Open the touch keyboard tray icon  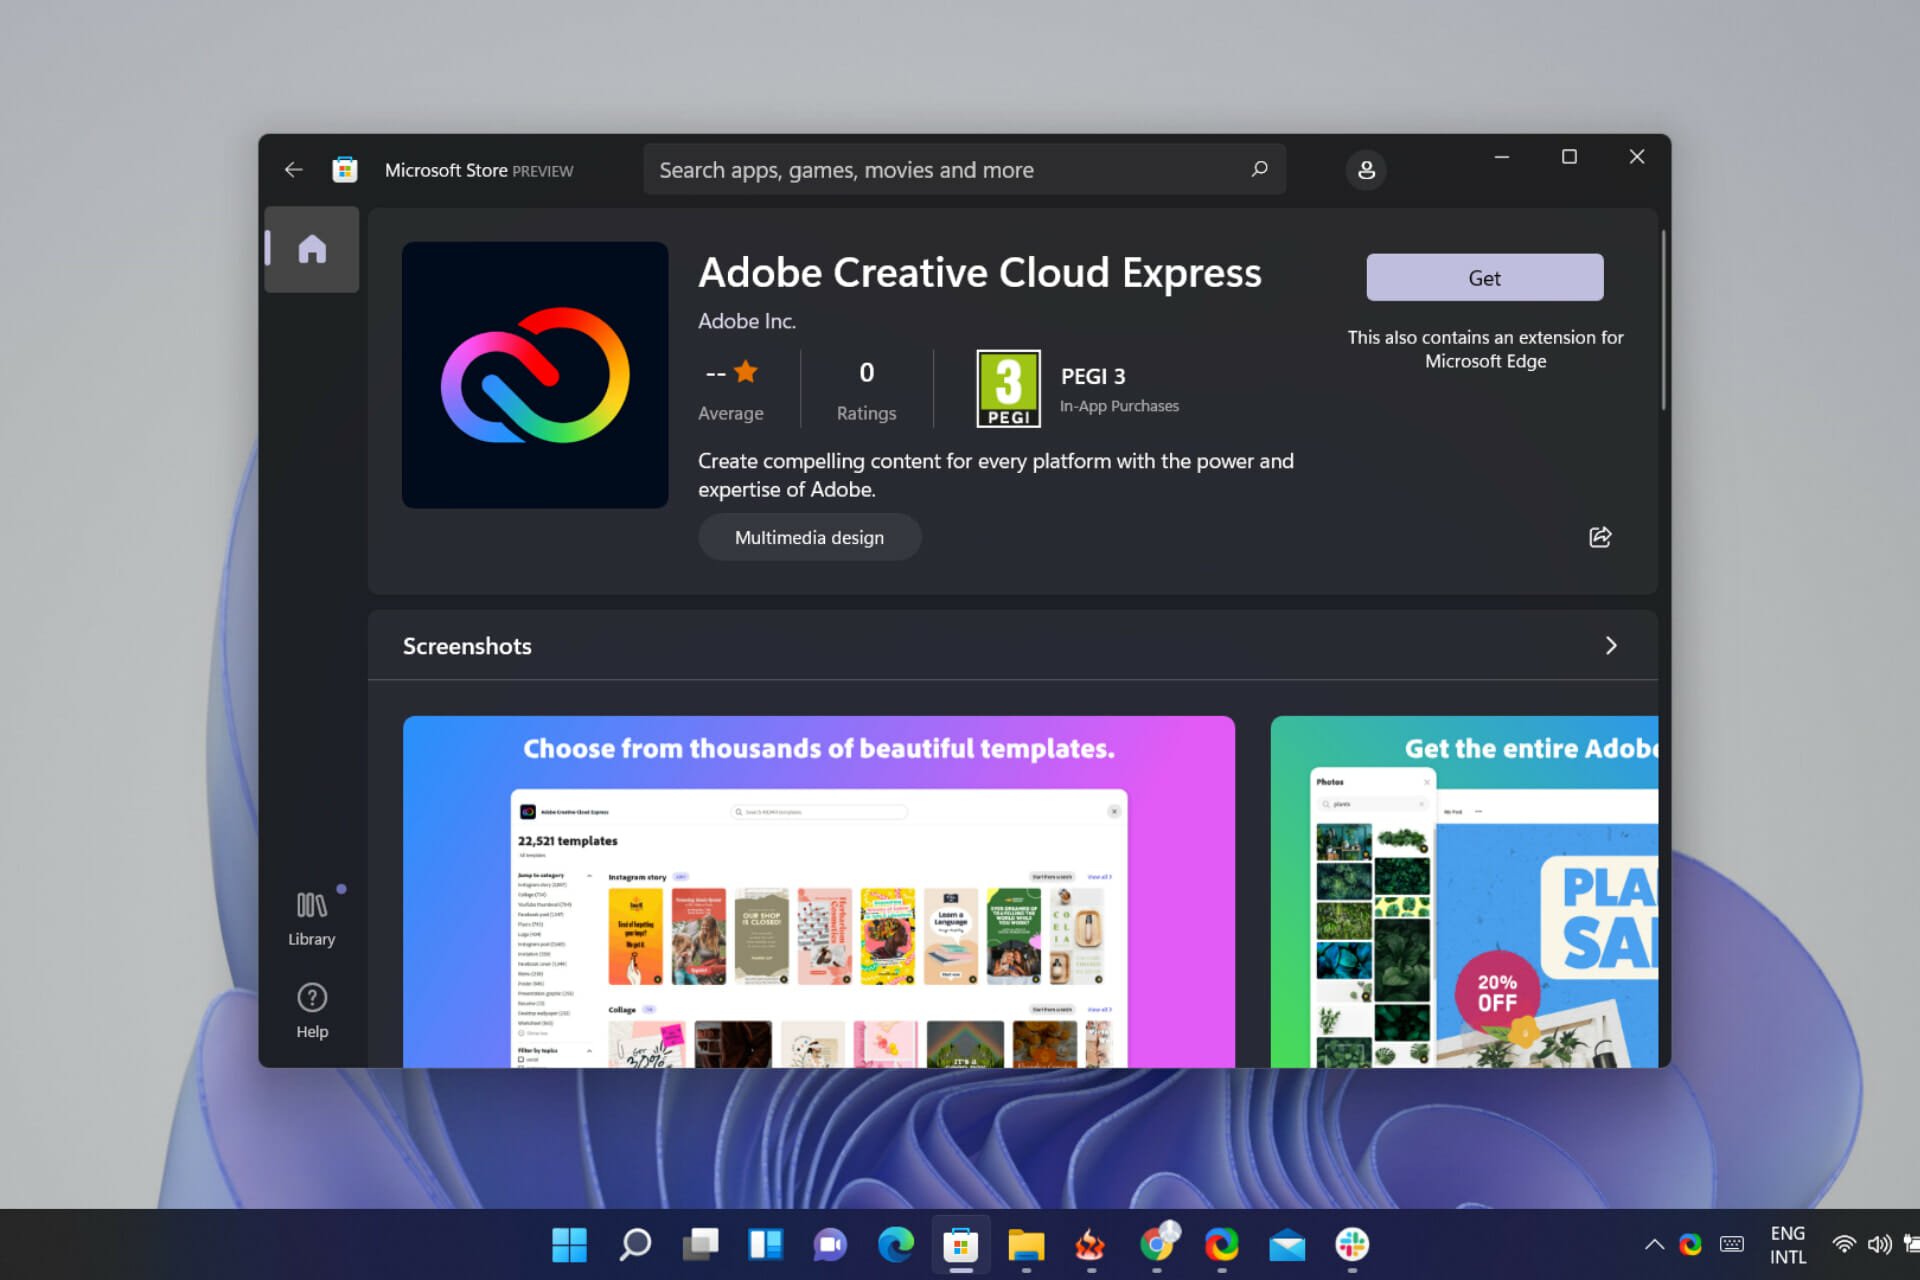click(x=1732, y=1244)
